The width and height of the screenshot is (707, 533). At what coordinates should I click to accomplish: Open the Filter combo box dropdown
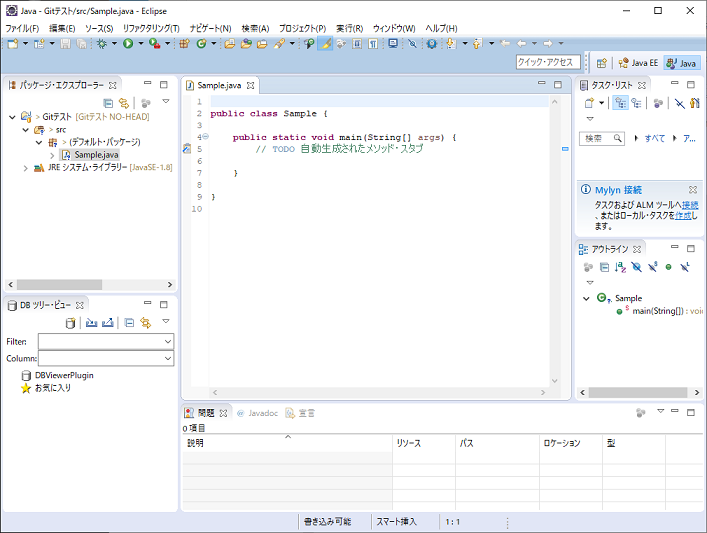(167, 341)
